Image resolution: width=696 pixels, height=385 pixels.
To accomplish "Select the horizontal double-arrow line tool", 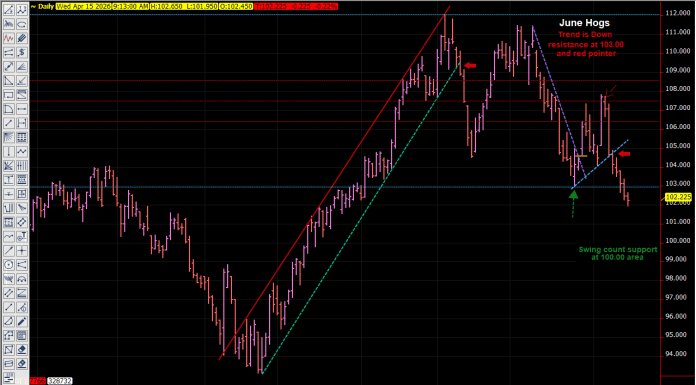I will click(x=22, y=109).
